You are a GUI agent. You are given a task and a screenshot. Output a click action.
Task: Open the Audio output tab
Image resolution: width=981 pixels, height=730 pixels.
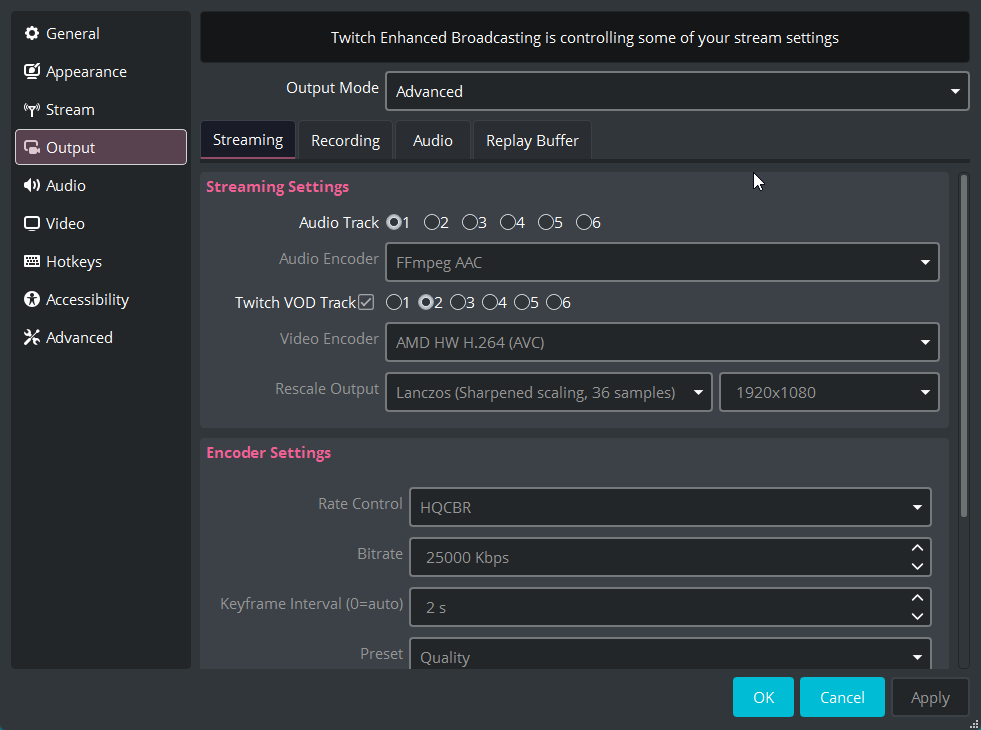[432, 140]
